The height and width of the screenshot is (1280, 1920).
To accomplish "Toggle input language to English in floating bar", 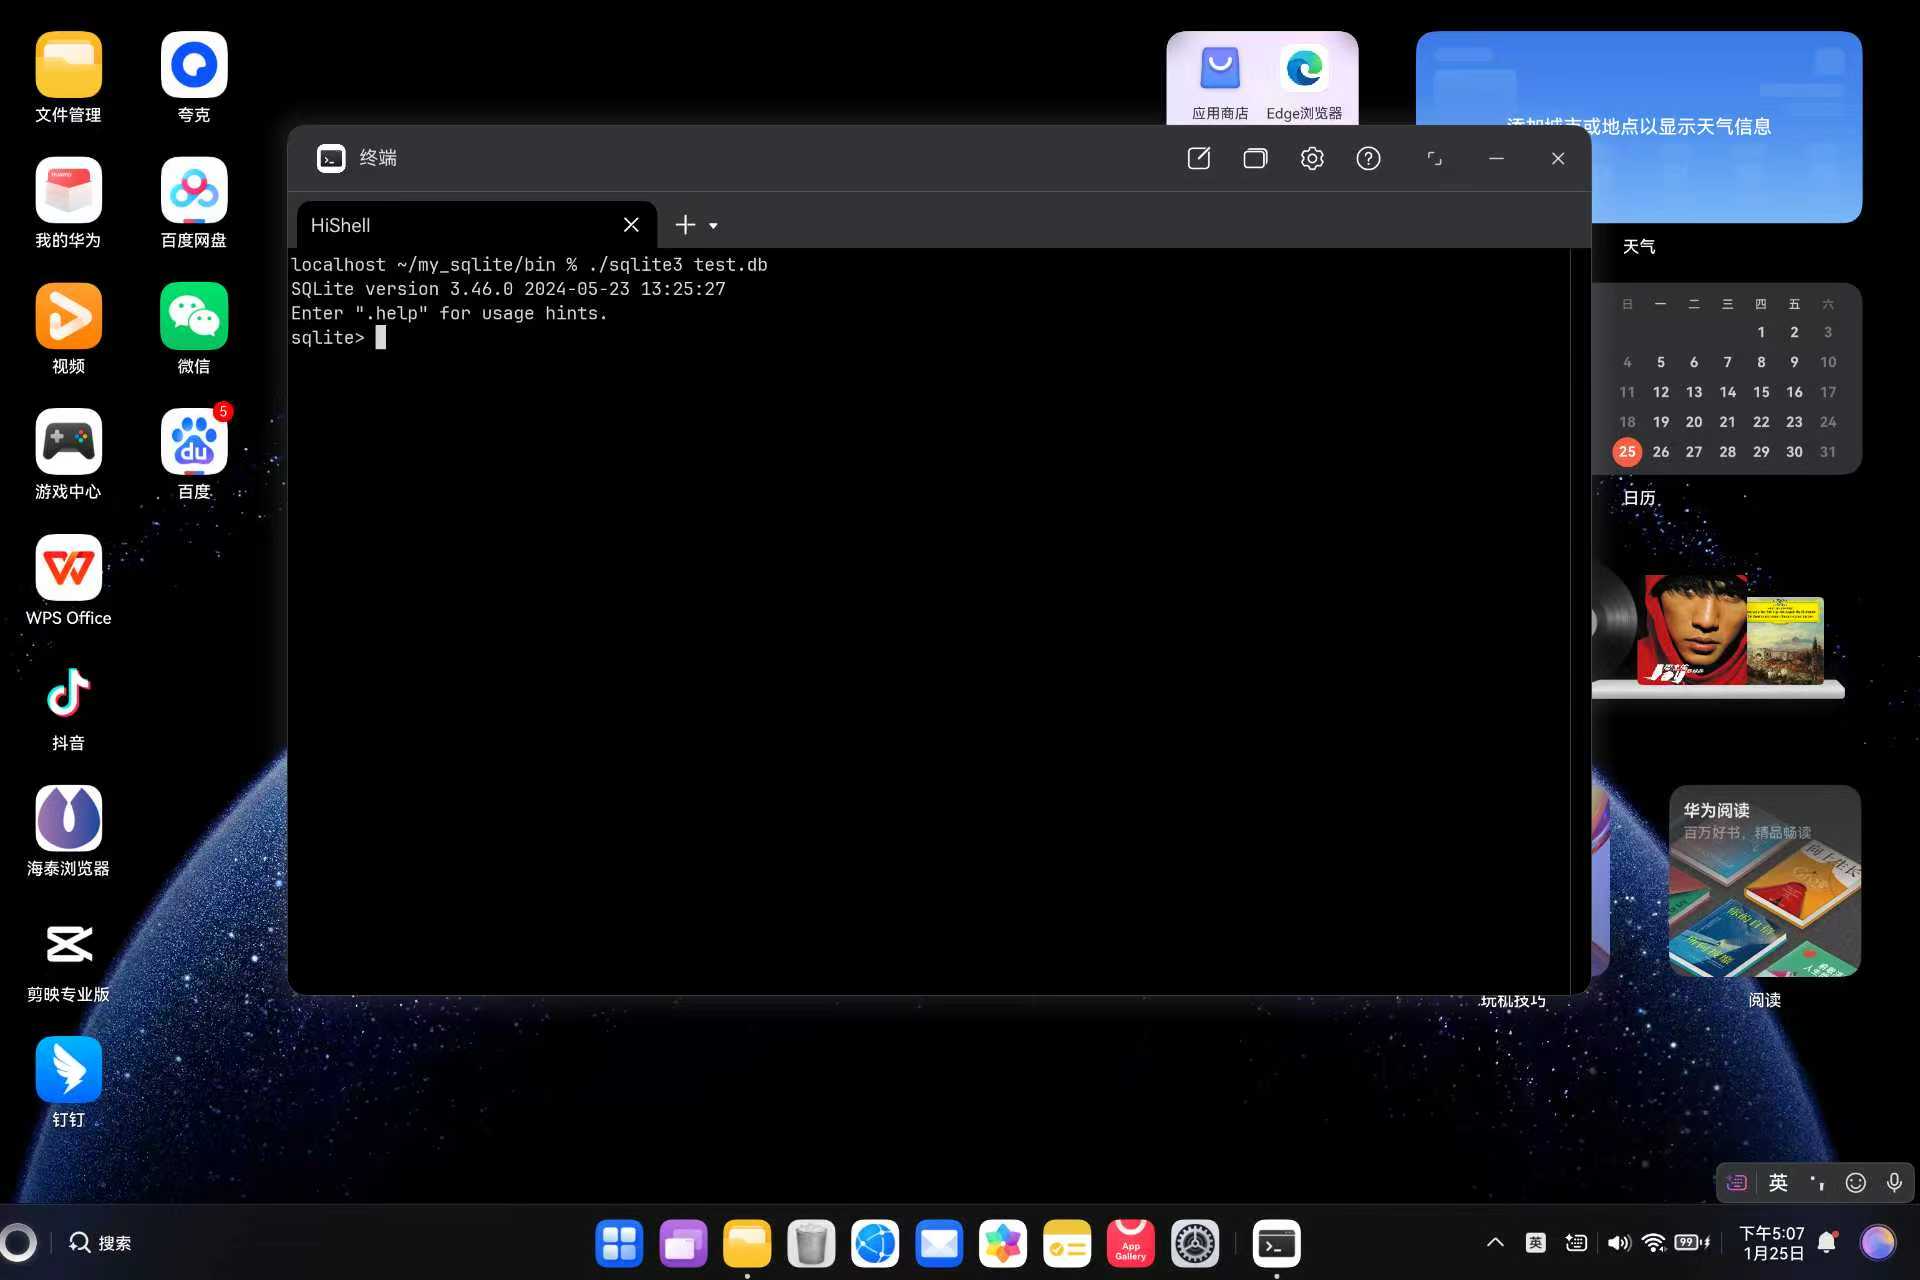I will [1778, 1183].
